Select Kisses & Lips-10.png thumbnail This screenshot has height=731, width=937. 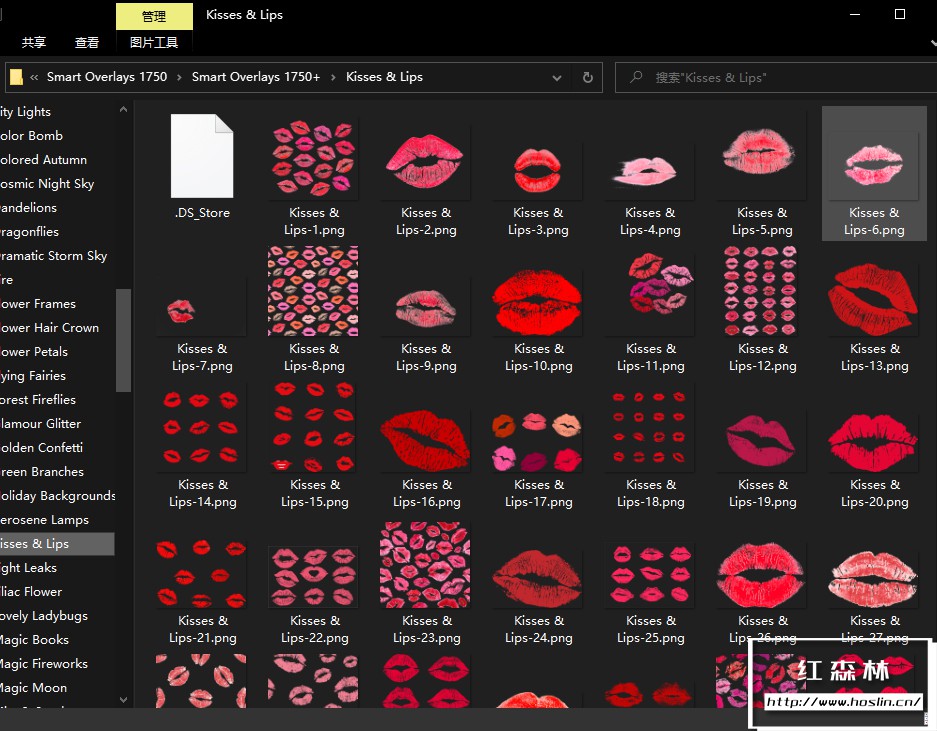coord(537,301)
